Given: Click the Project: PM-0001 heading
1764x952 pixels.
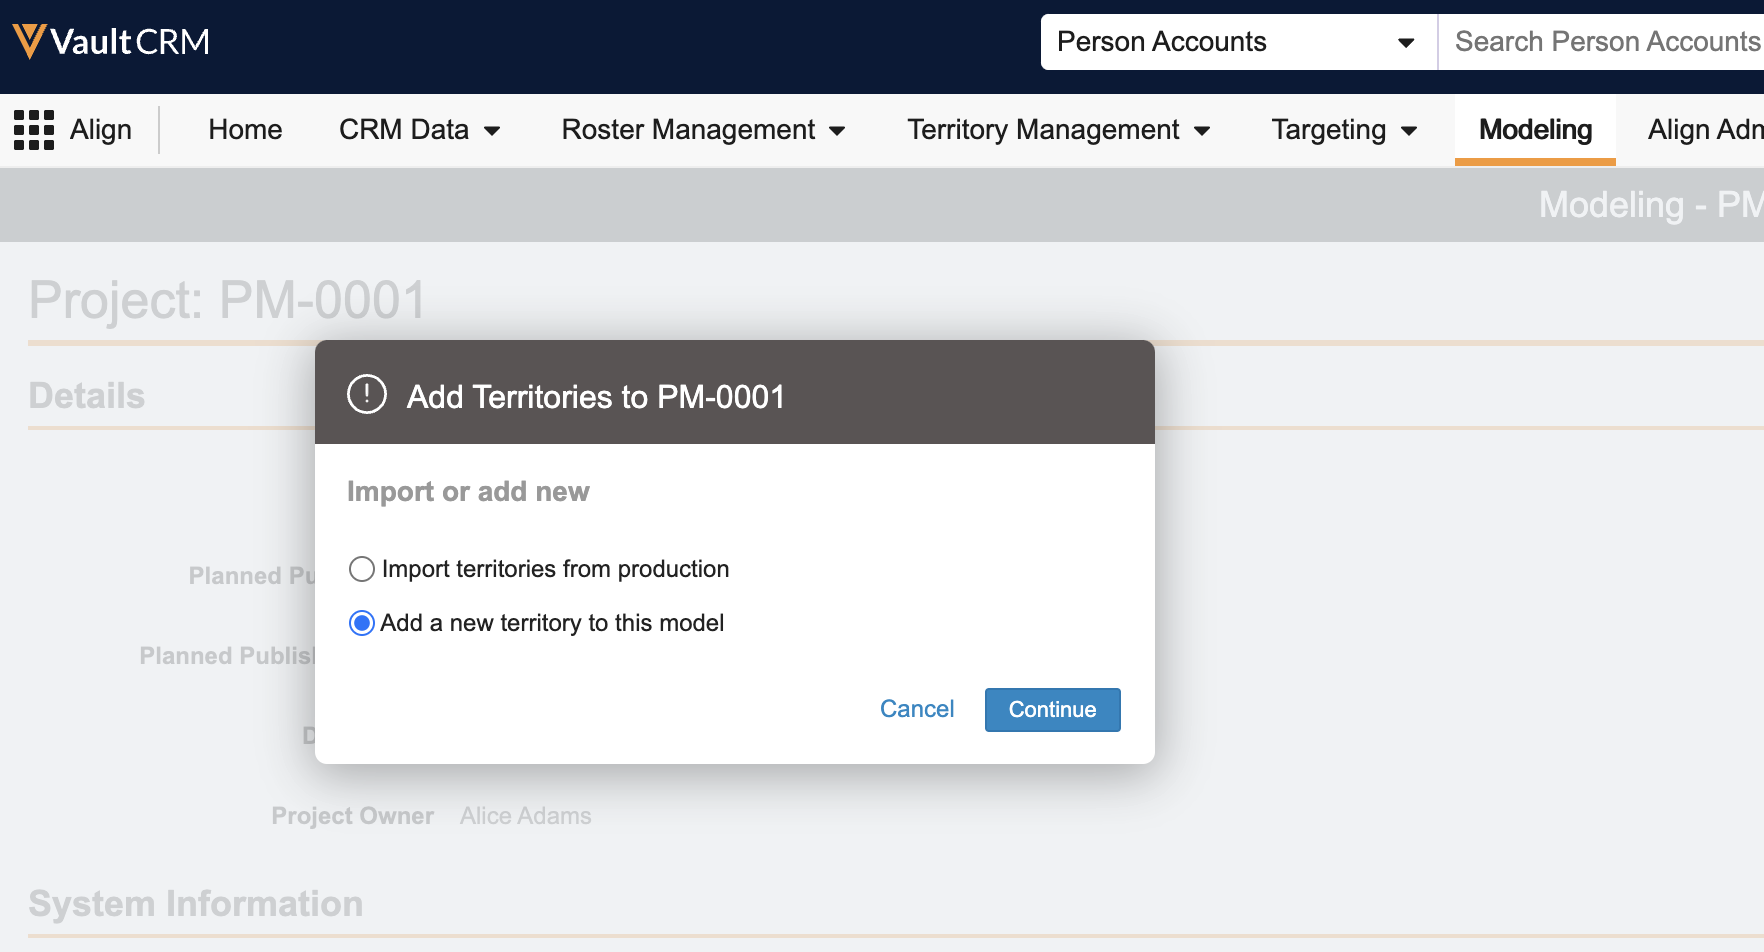Looking at the screenshot, I should tap(228, 300).
